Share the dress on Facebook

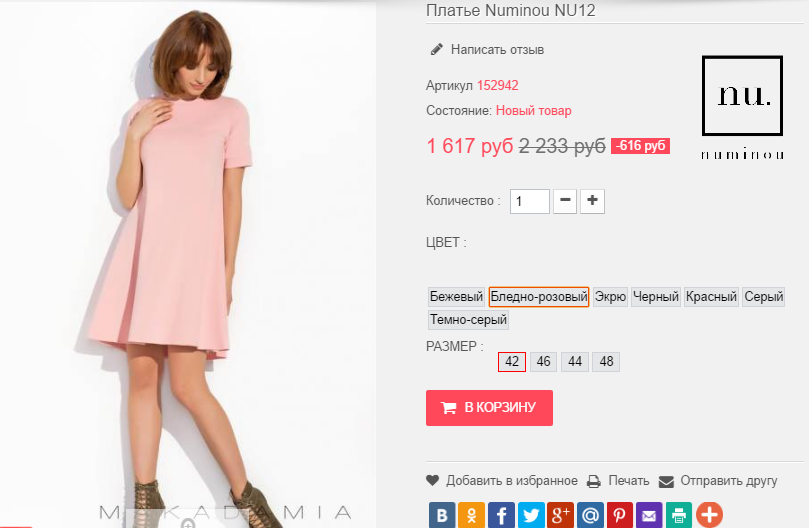click(x=501, y=515)
